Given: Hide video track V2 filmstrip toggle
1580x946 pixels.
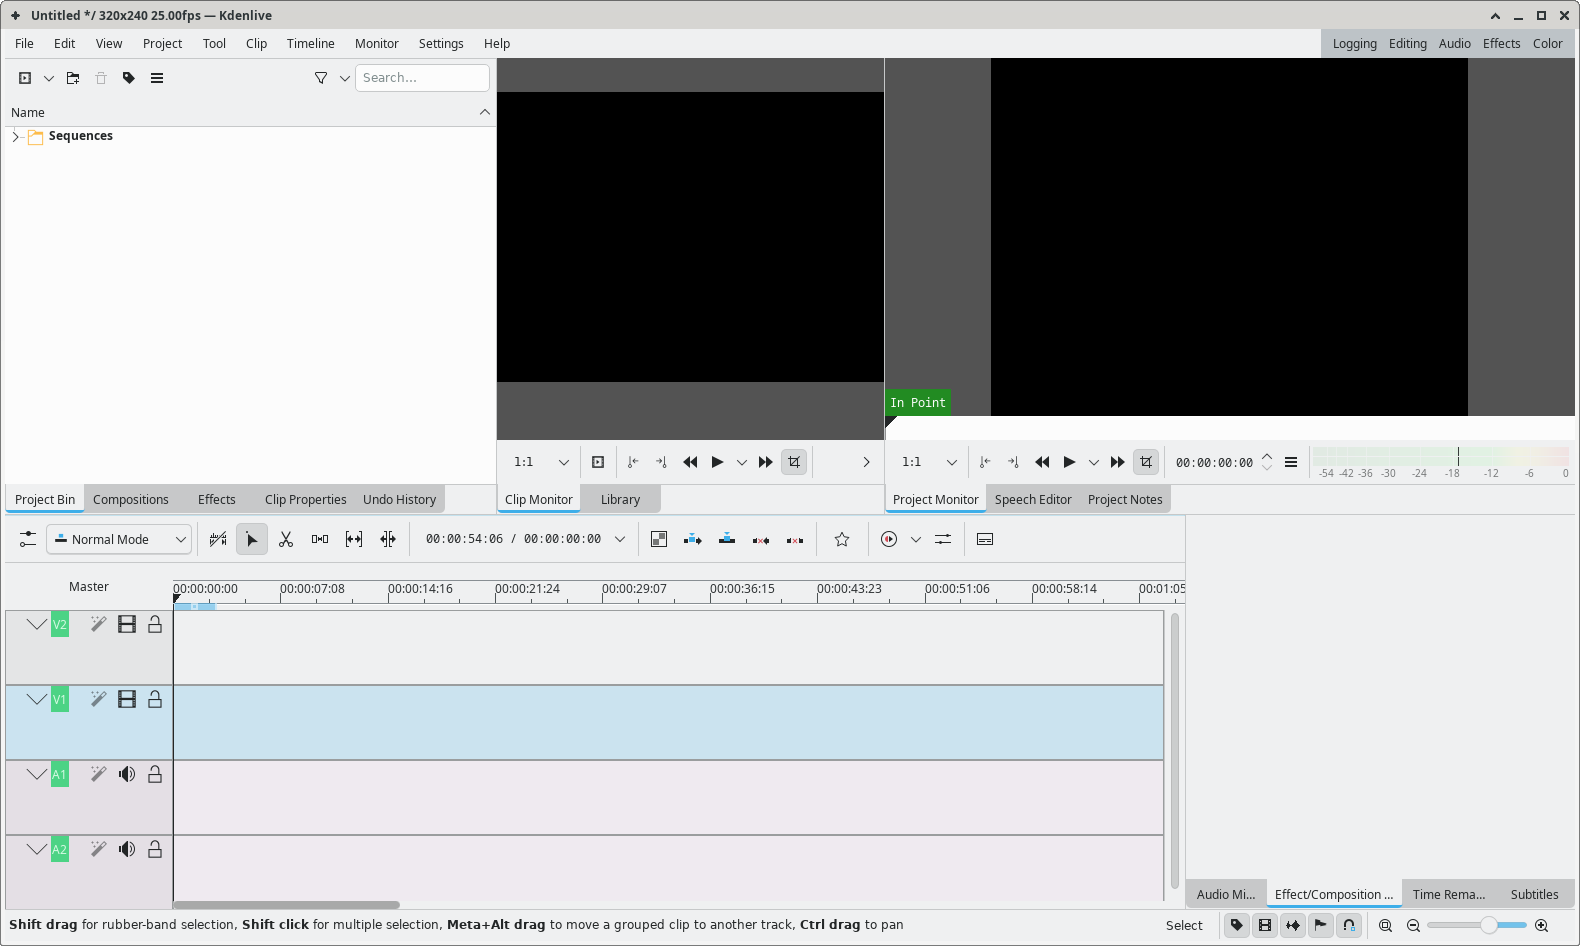Looking at the screenshot, I should [x=127, y=624].
